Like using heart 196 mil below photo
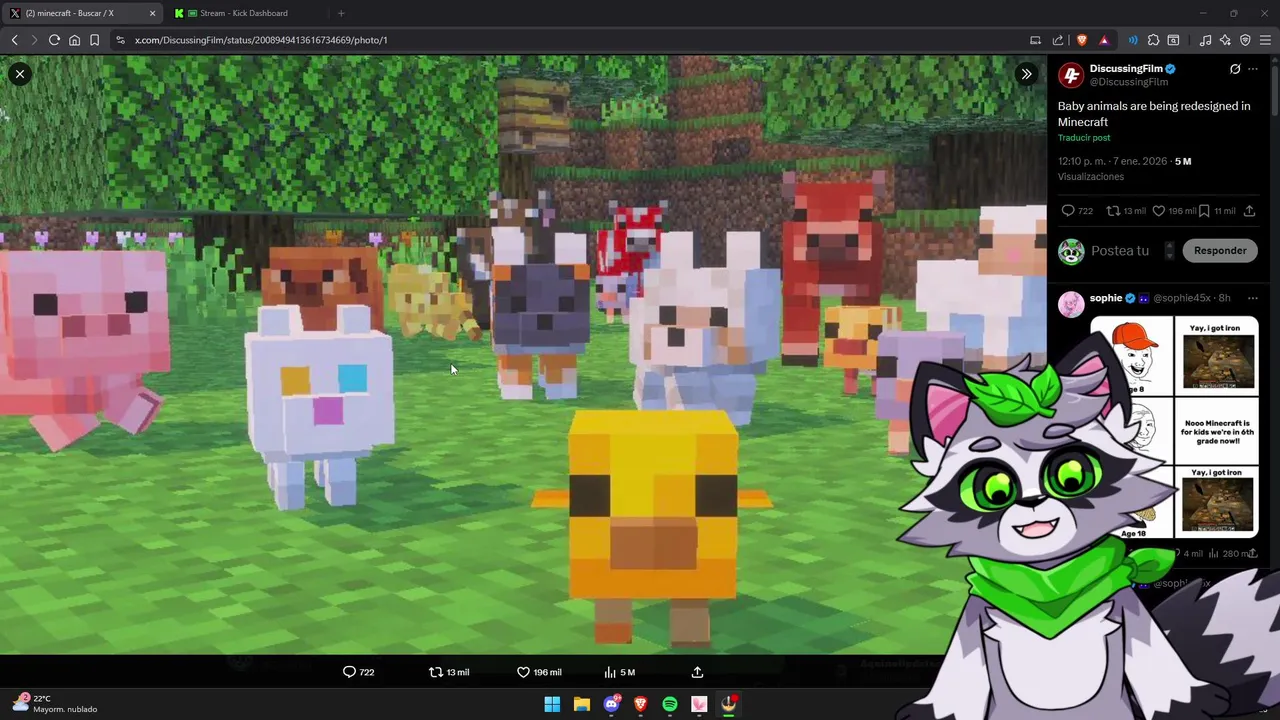 tap(539, 672)
